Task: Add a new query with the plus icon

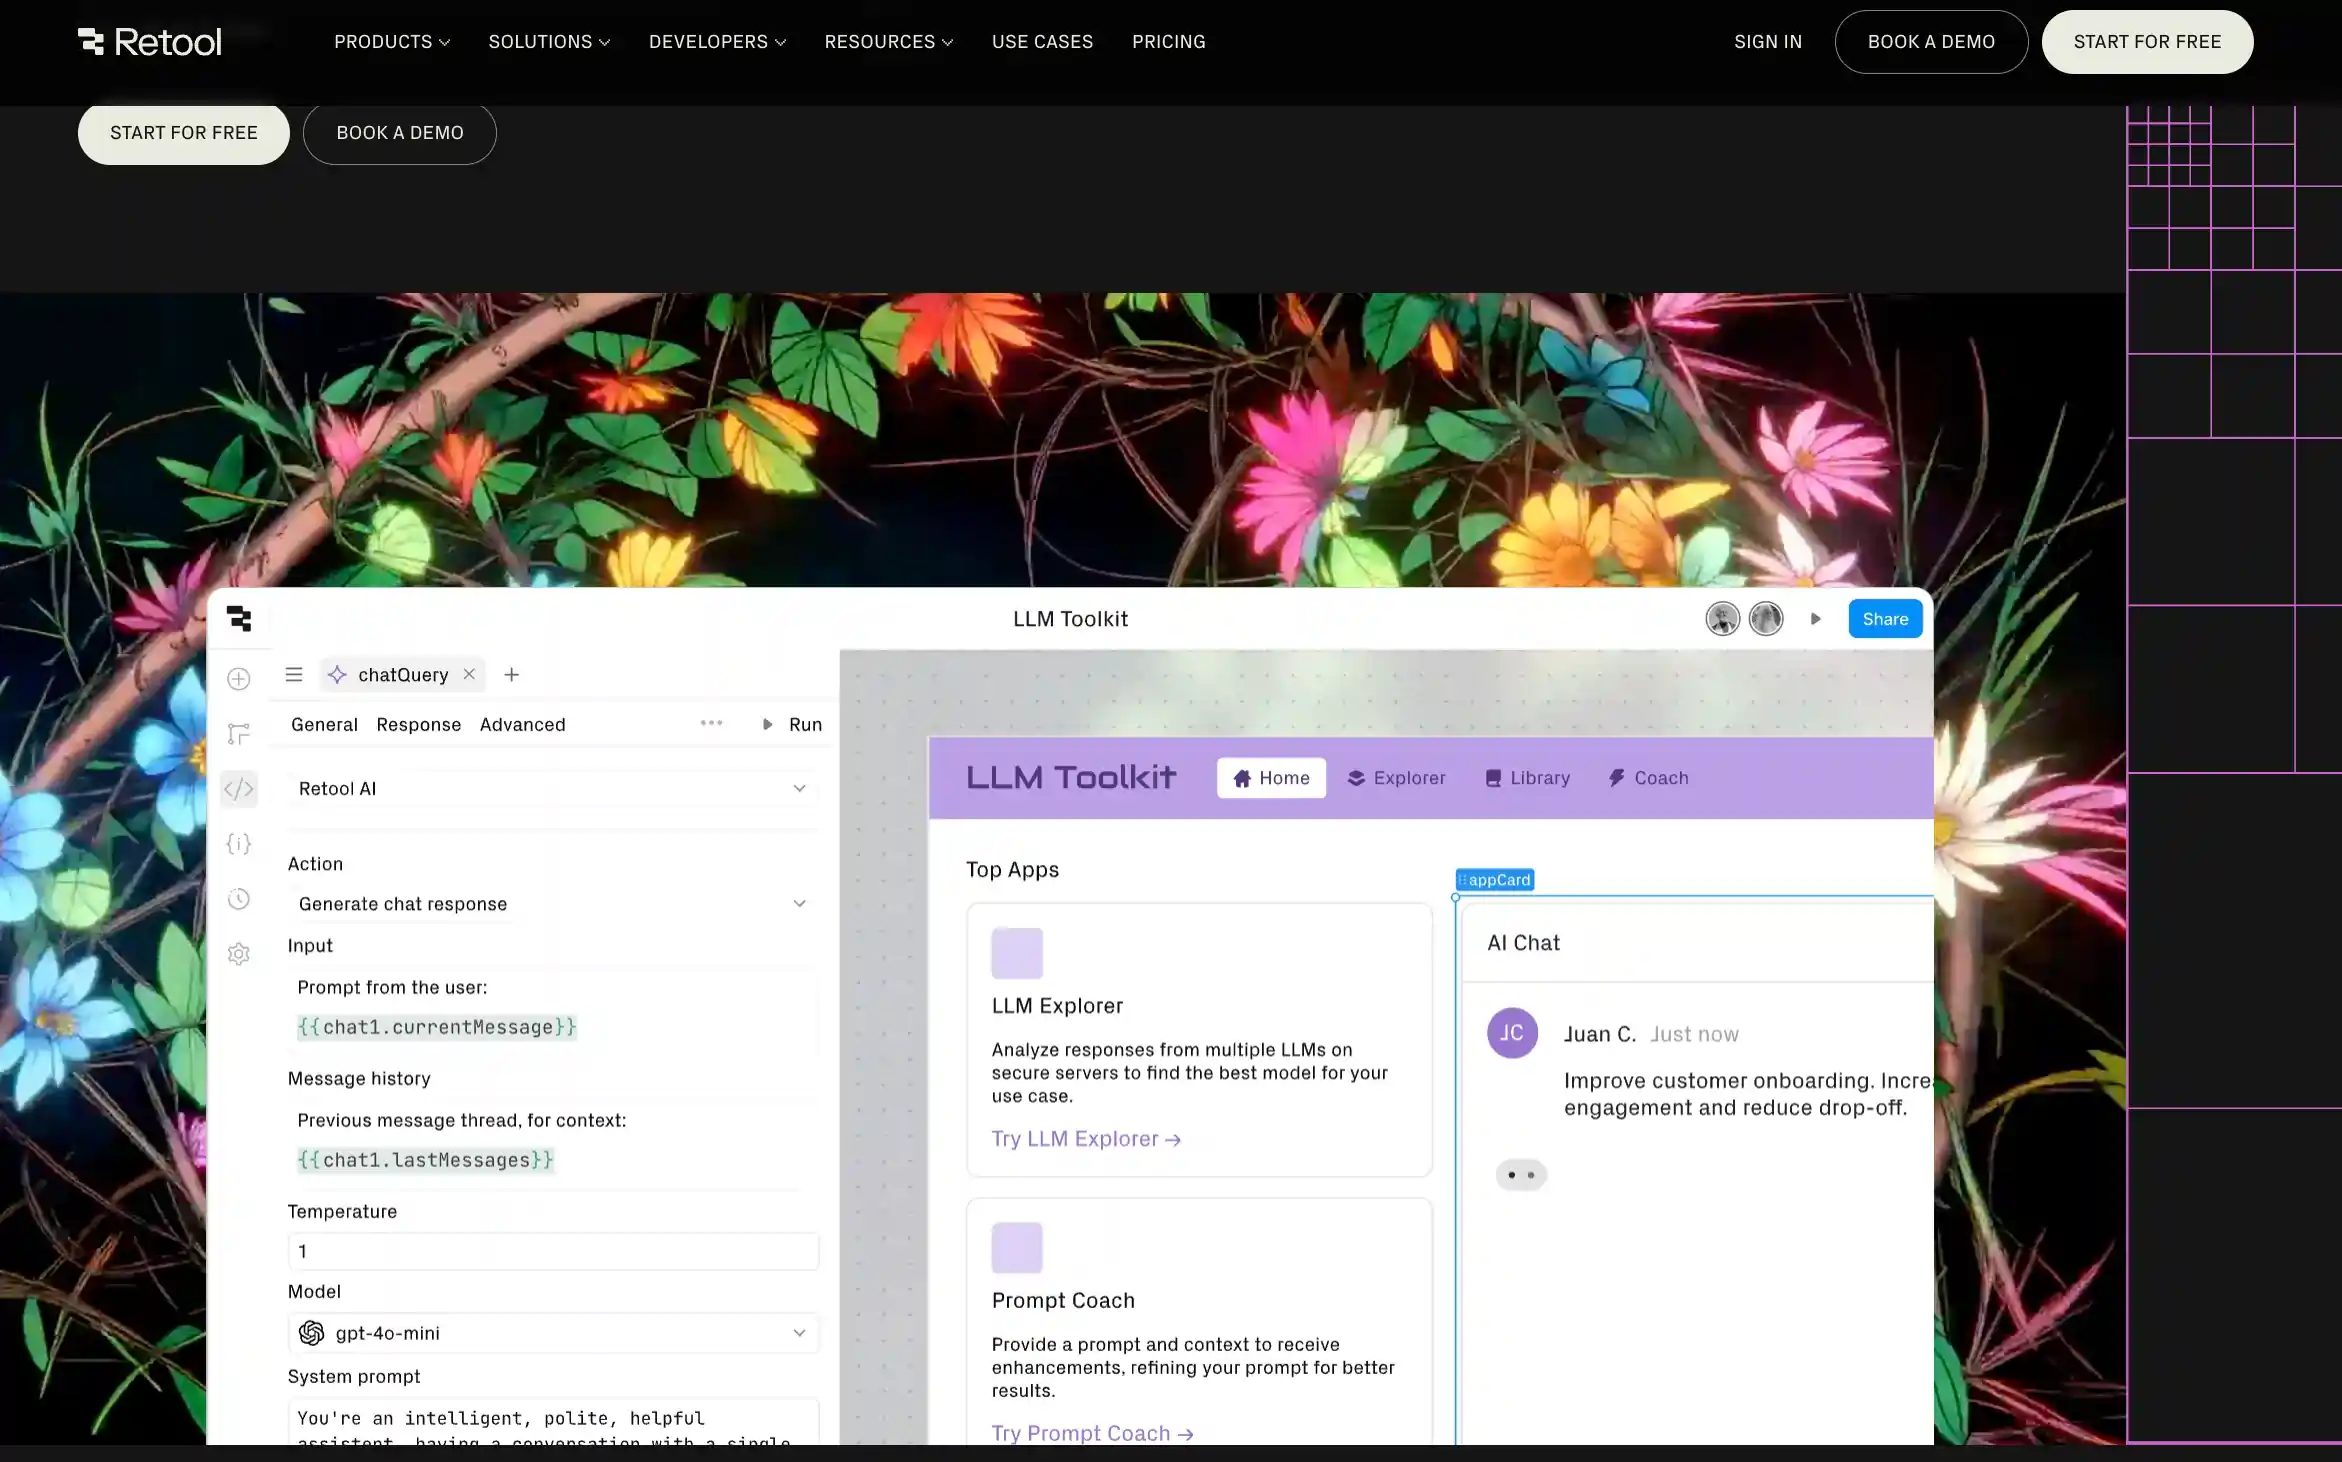Action: coord(512,675)
